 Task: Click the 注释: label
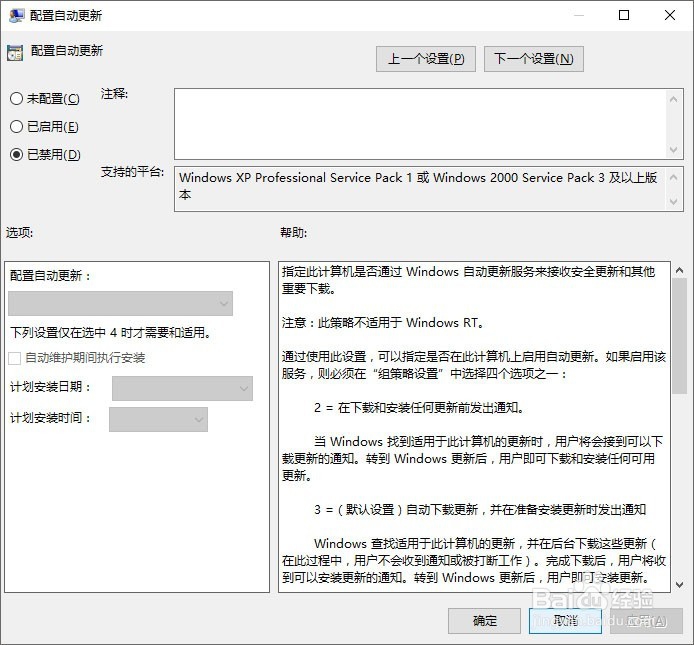click(114, 94)
